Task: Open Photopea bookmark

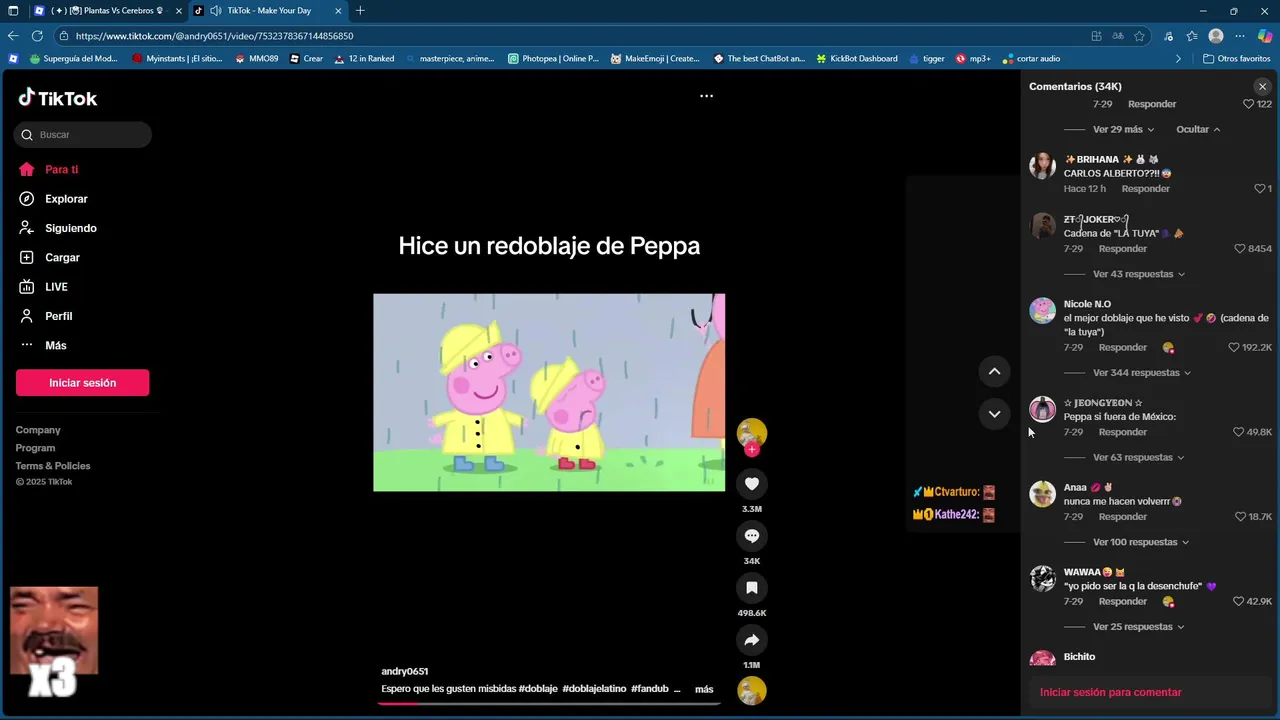Action: (553, 59)
